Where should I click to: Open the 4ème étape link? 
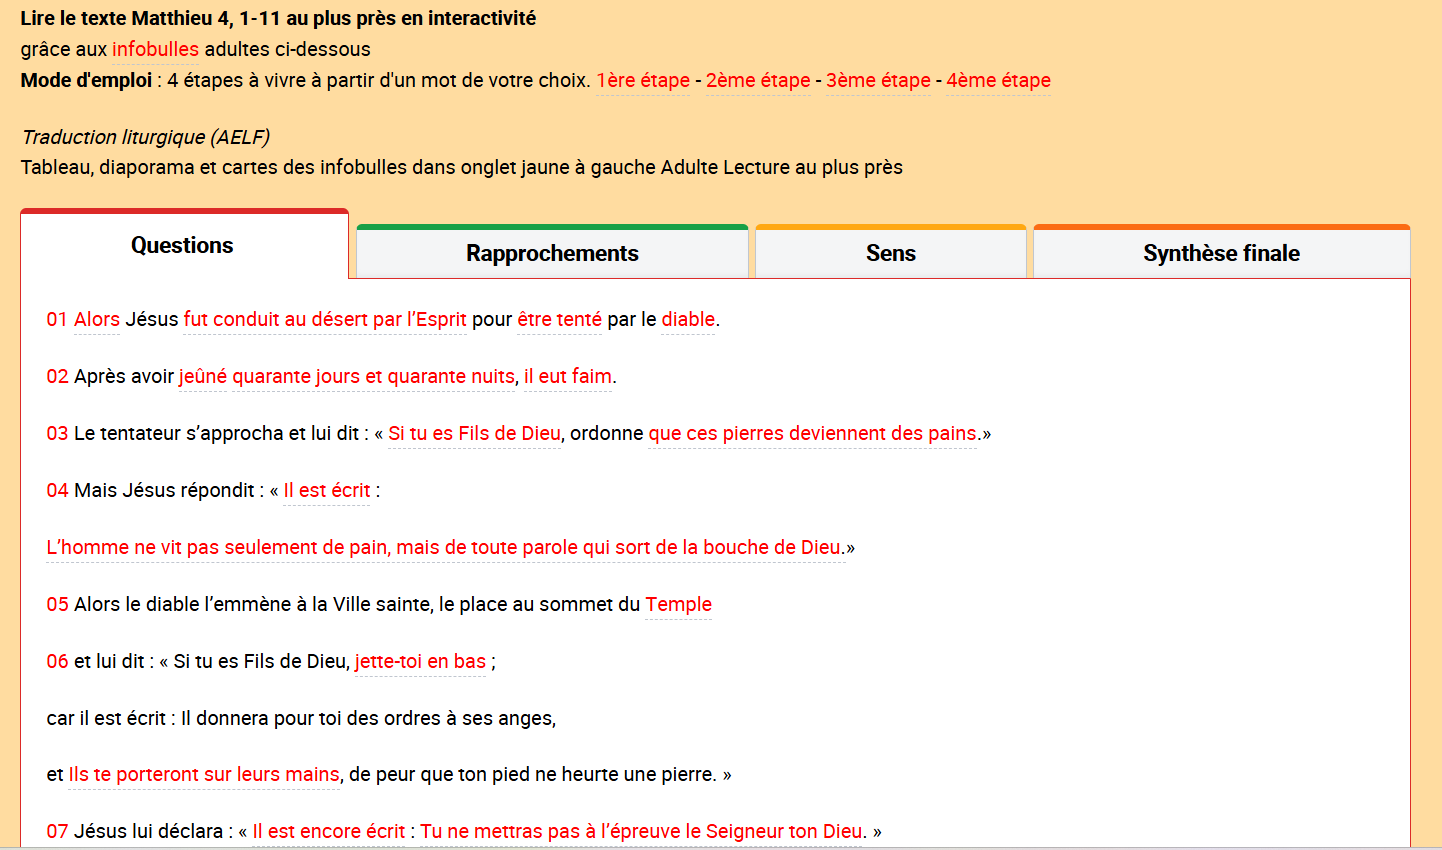tap(998, 80)
